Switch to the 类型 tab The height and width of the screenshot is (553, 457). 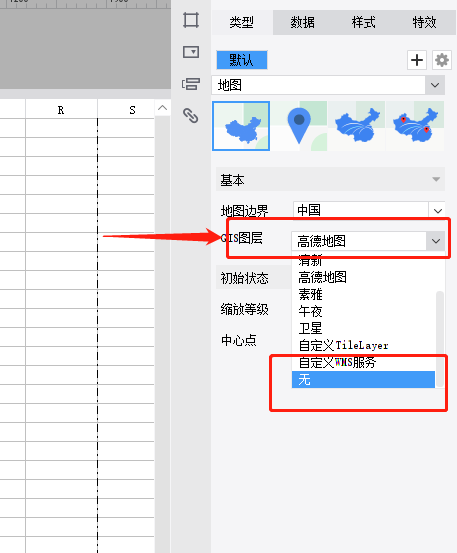click(x=242, y=22)
